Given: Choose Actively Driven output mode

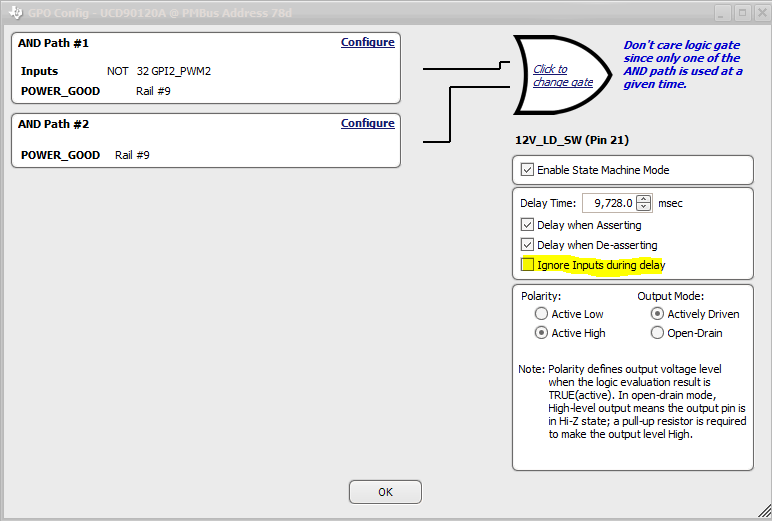Looking at the screenshot, I should tap(657, 314).
